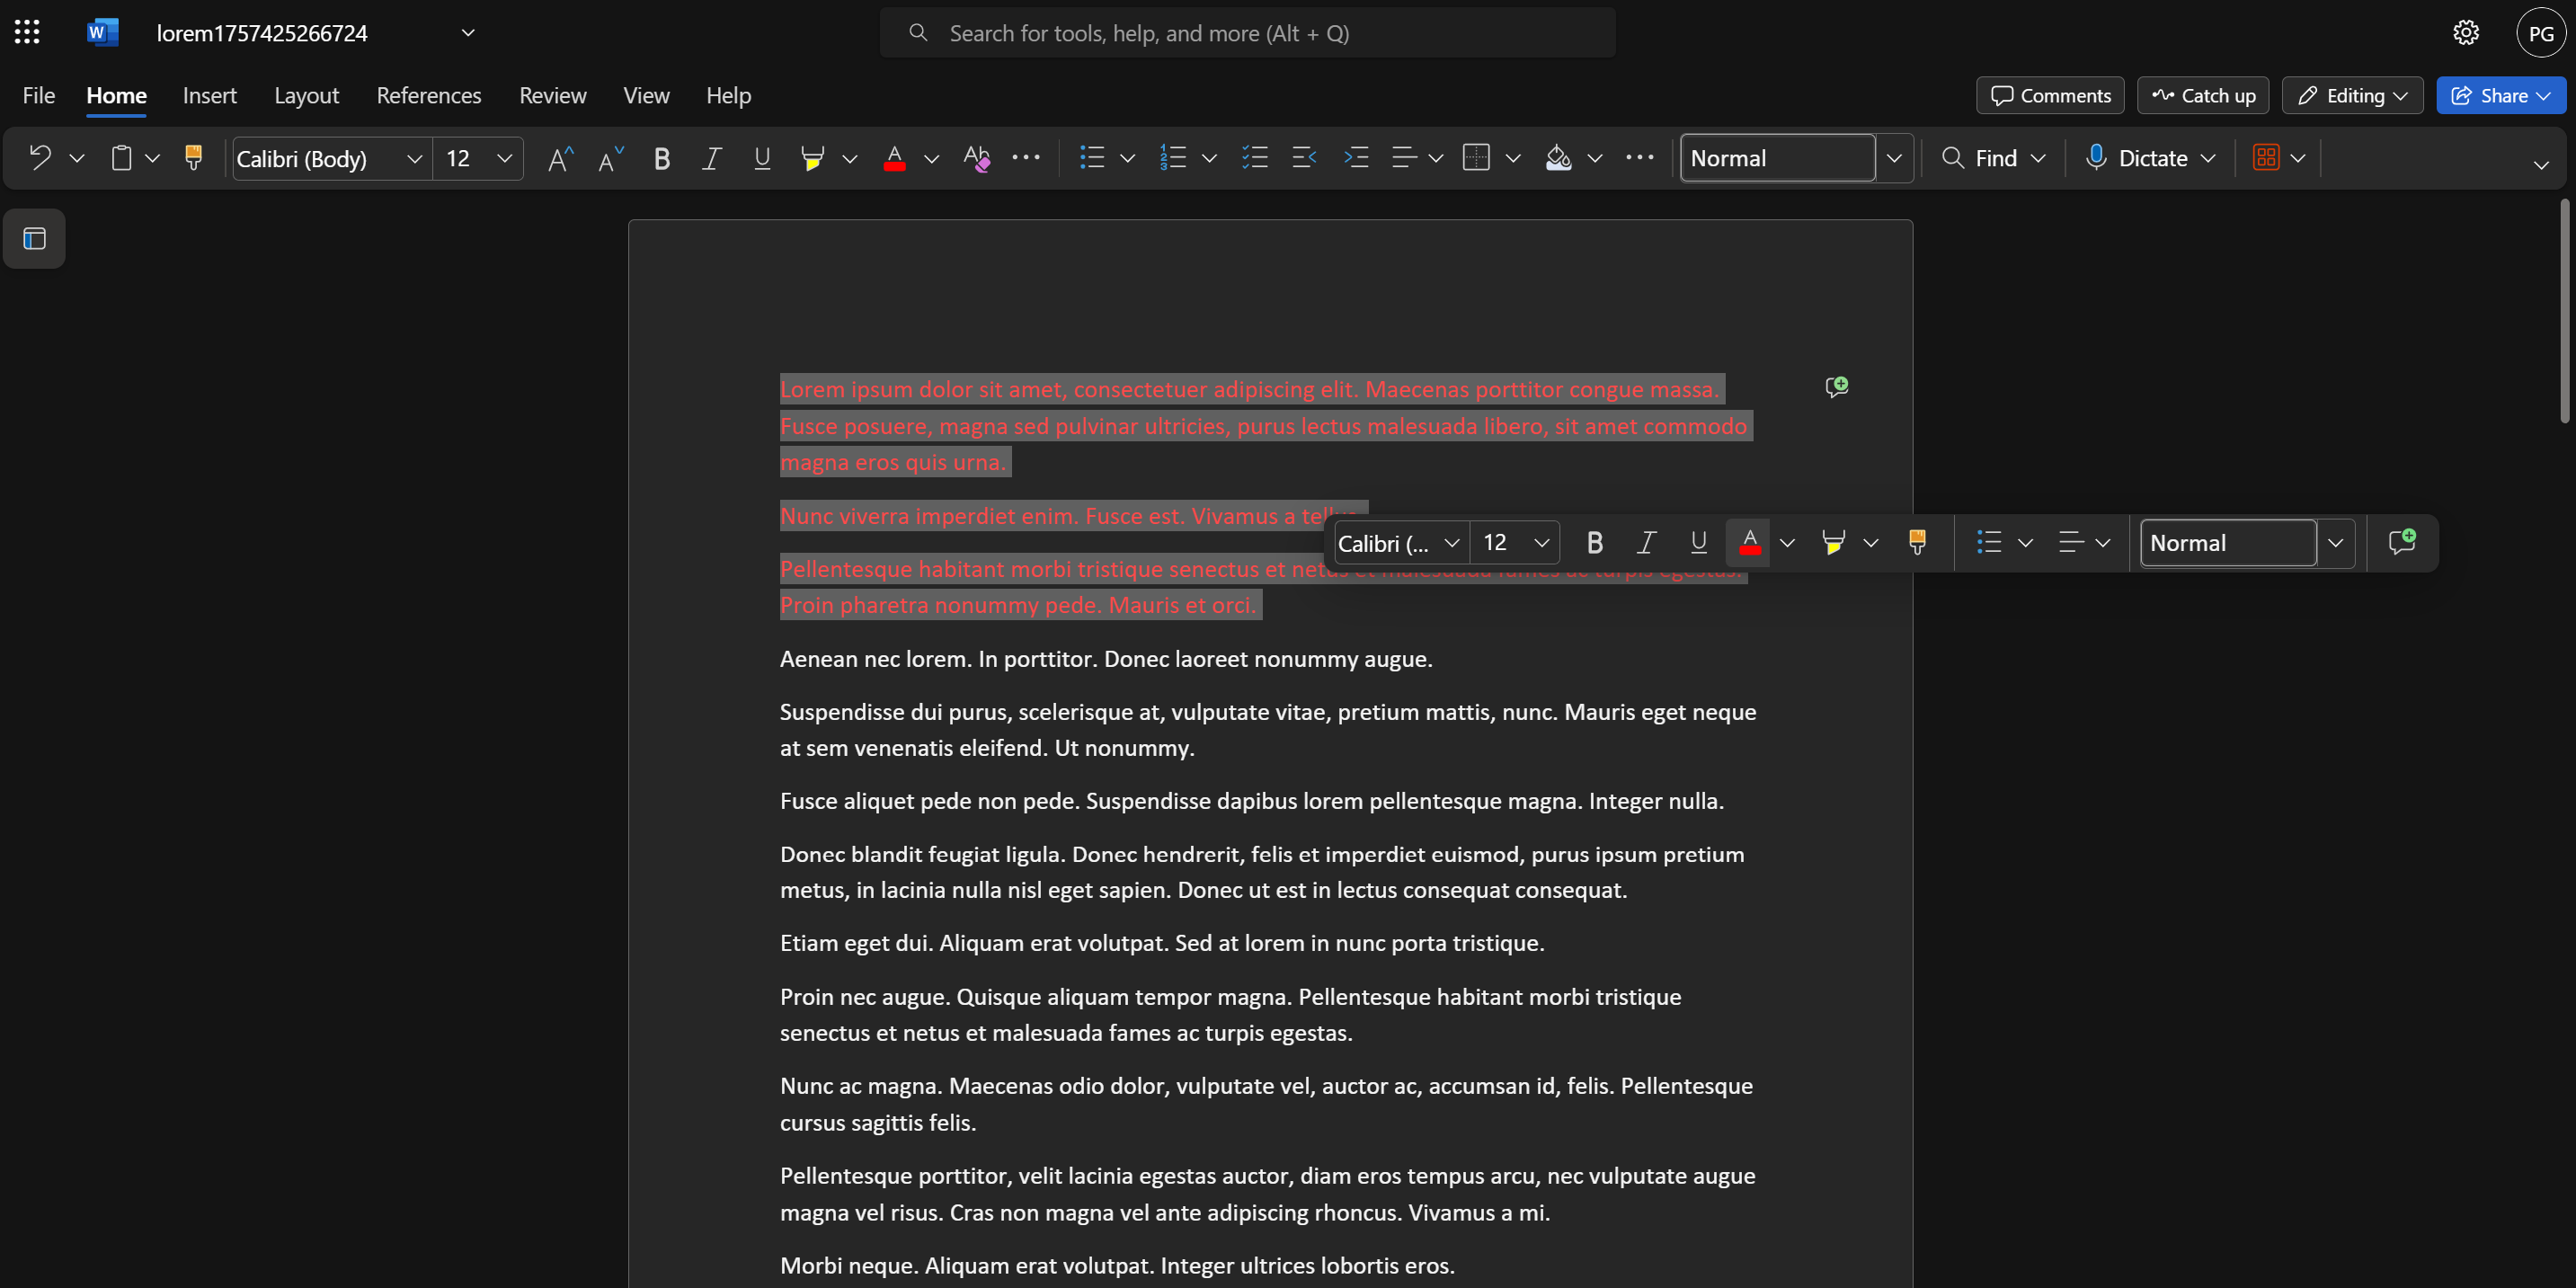The height and width of the screenshot is (1288, 2576).
Task: Expand floating toolbar font size dropdown
Action: tap(1541, 542)
